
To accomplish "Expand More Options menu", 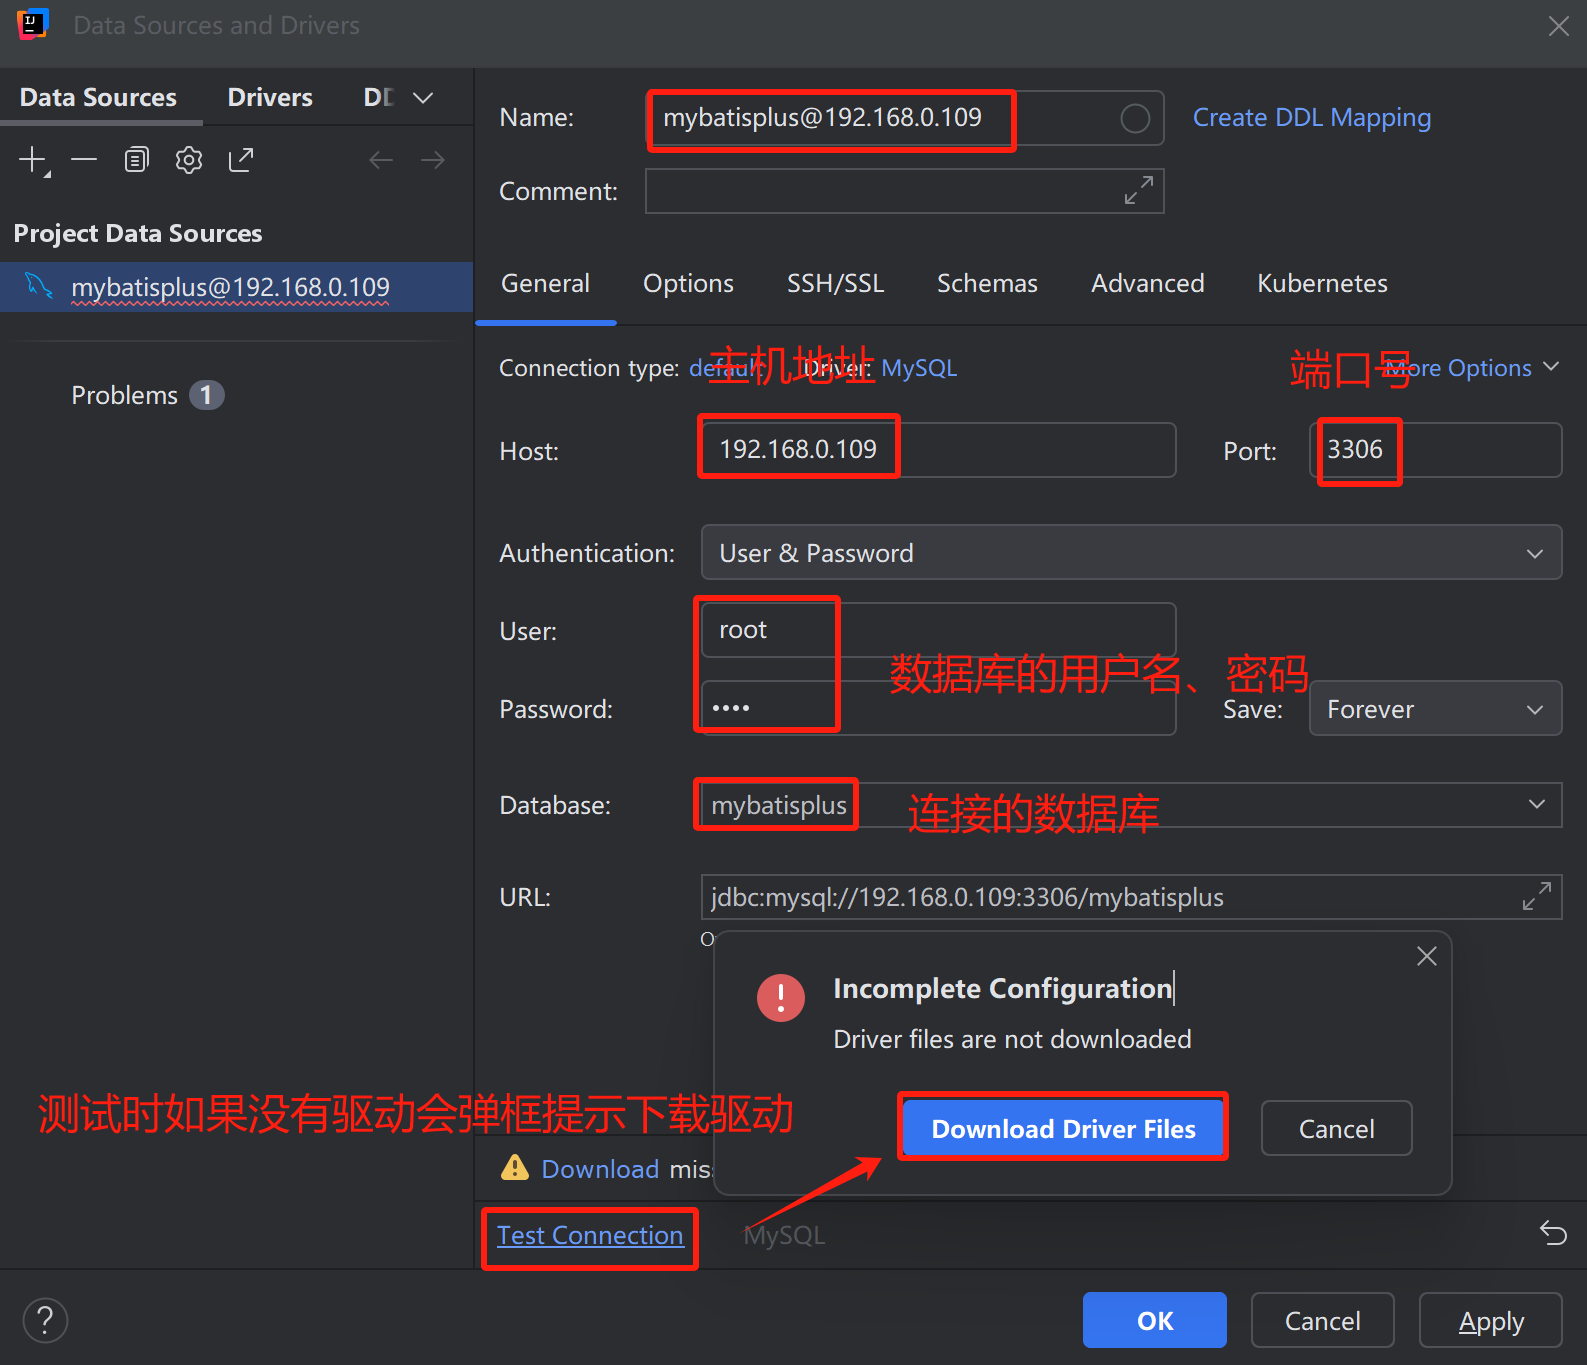I will [1472, 368].
